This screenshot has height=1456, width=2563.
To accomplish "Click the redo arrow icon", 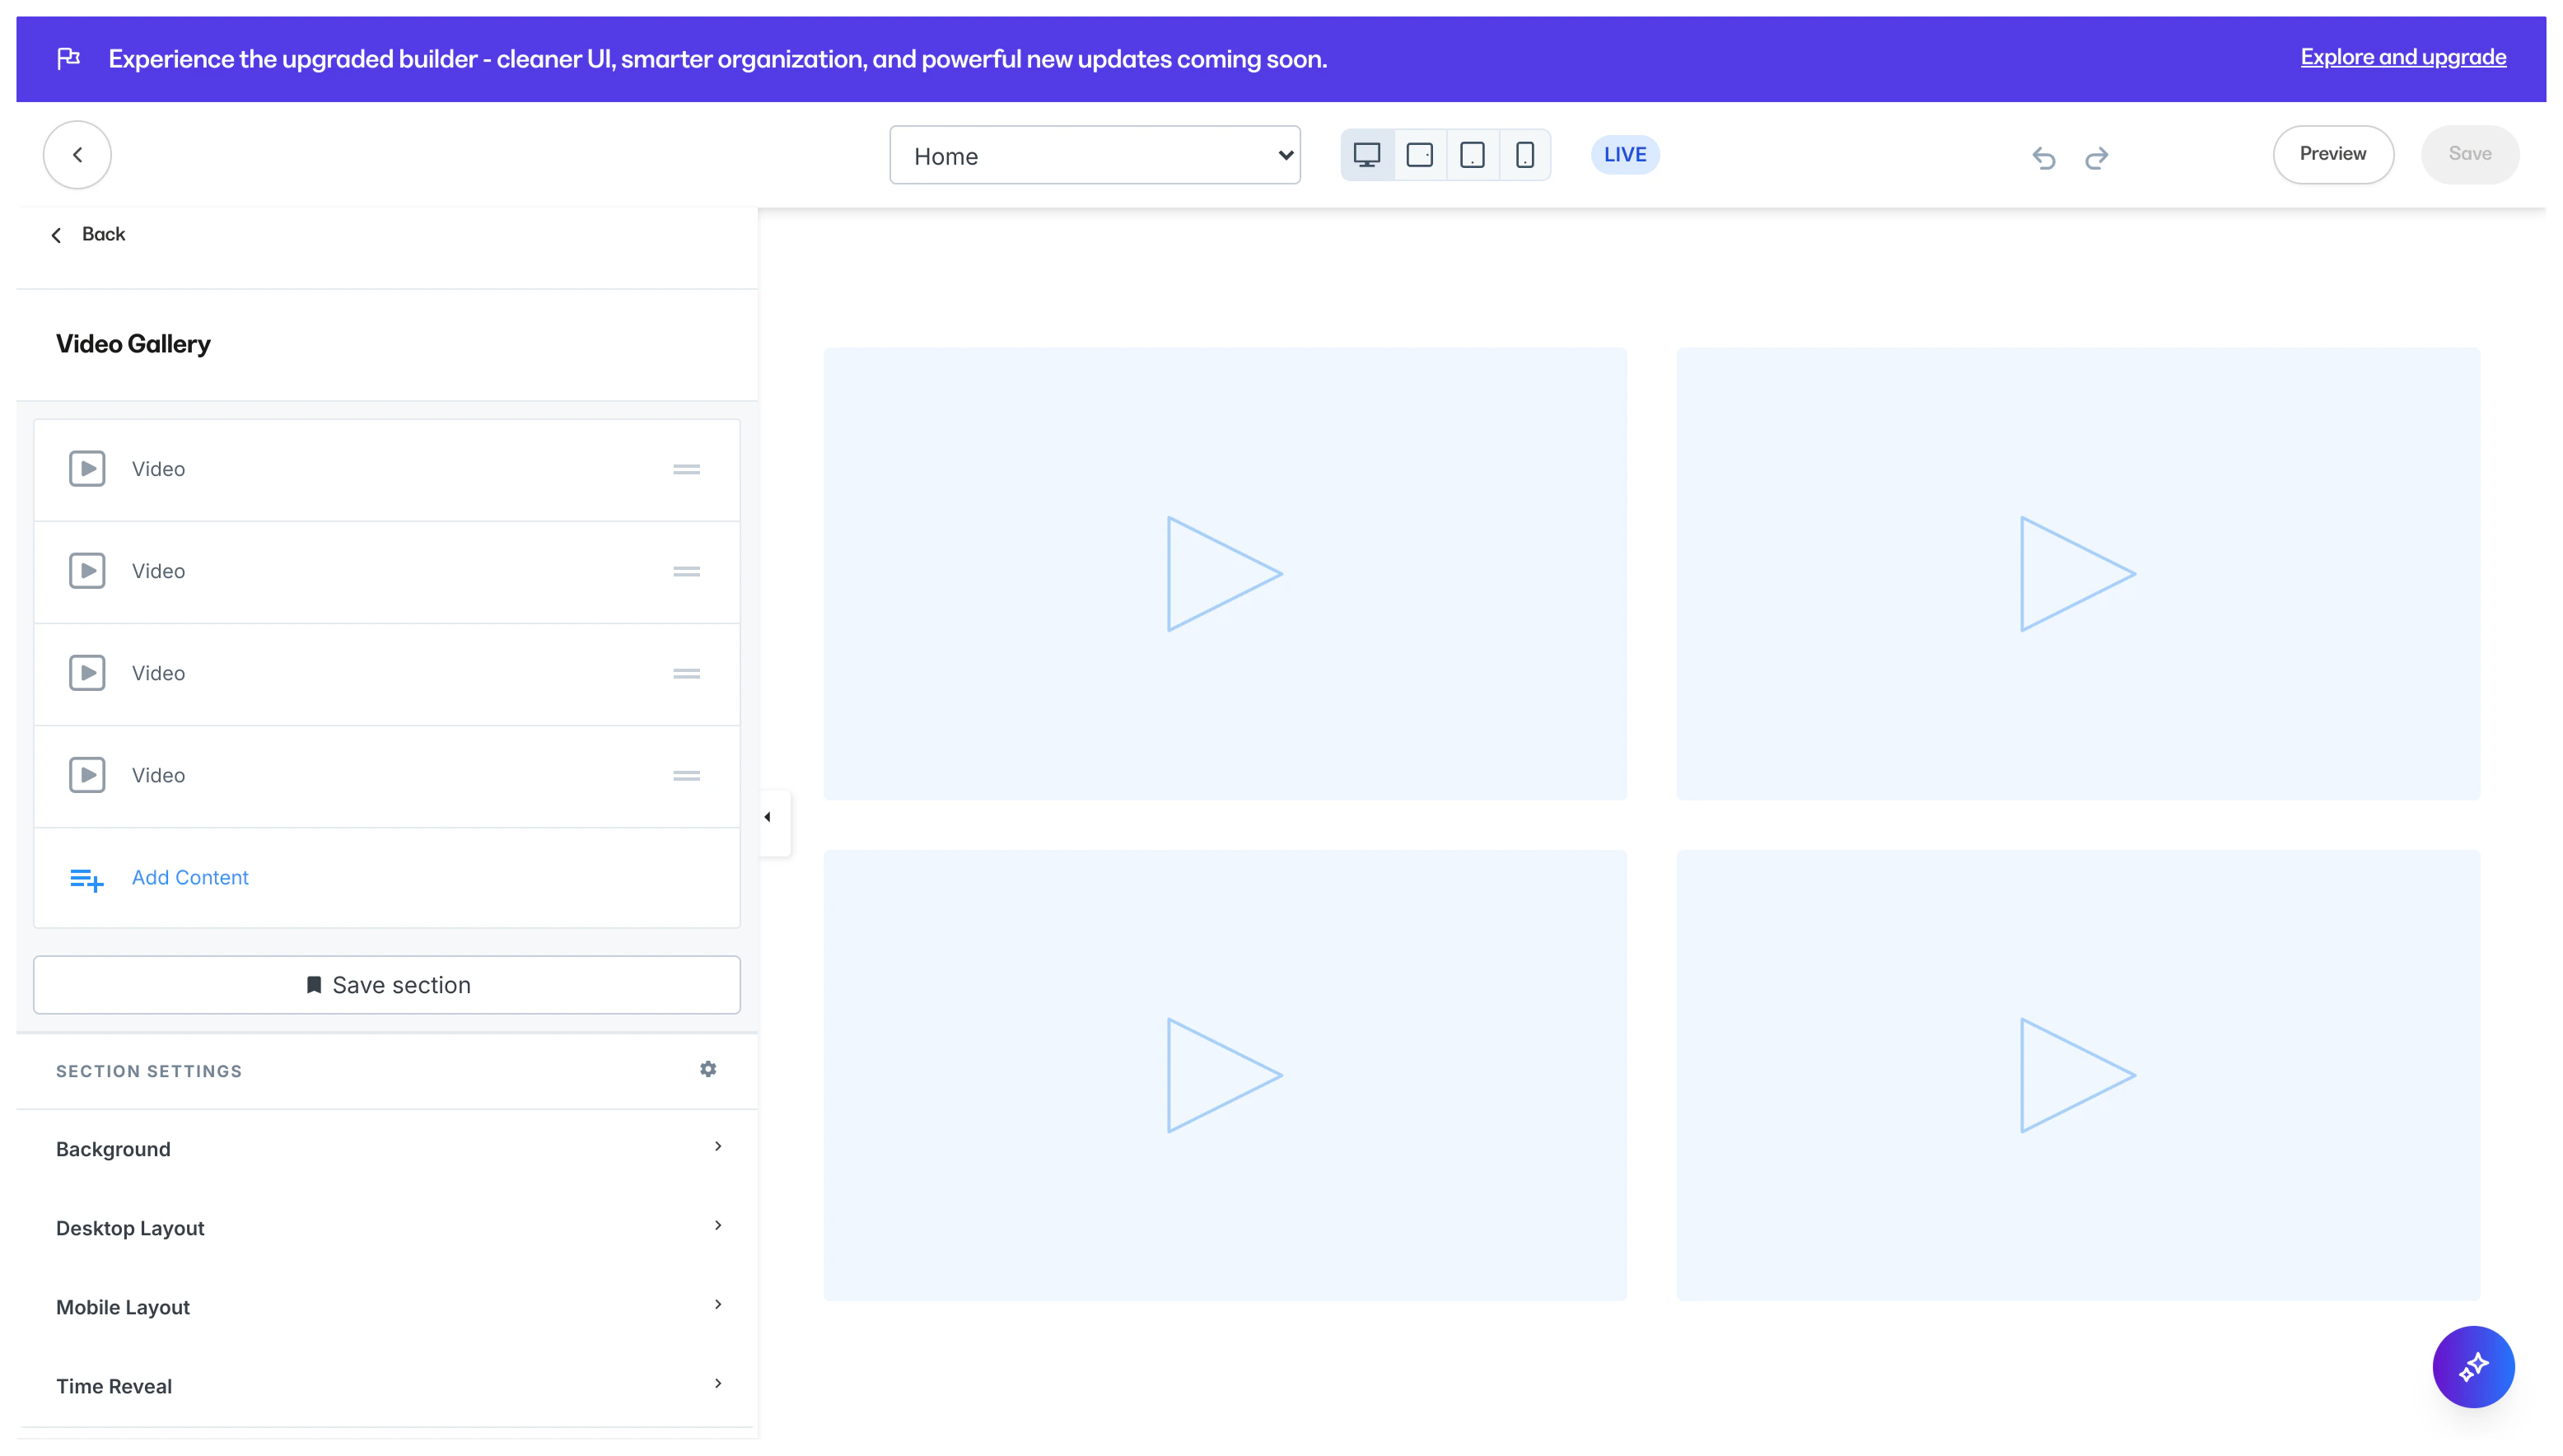I will [2096, 157].
